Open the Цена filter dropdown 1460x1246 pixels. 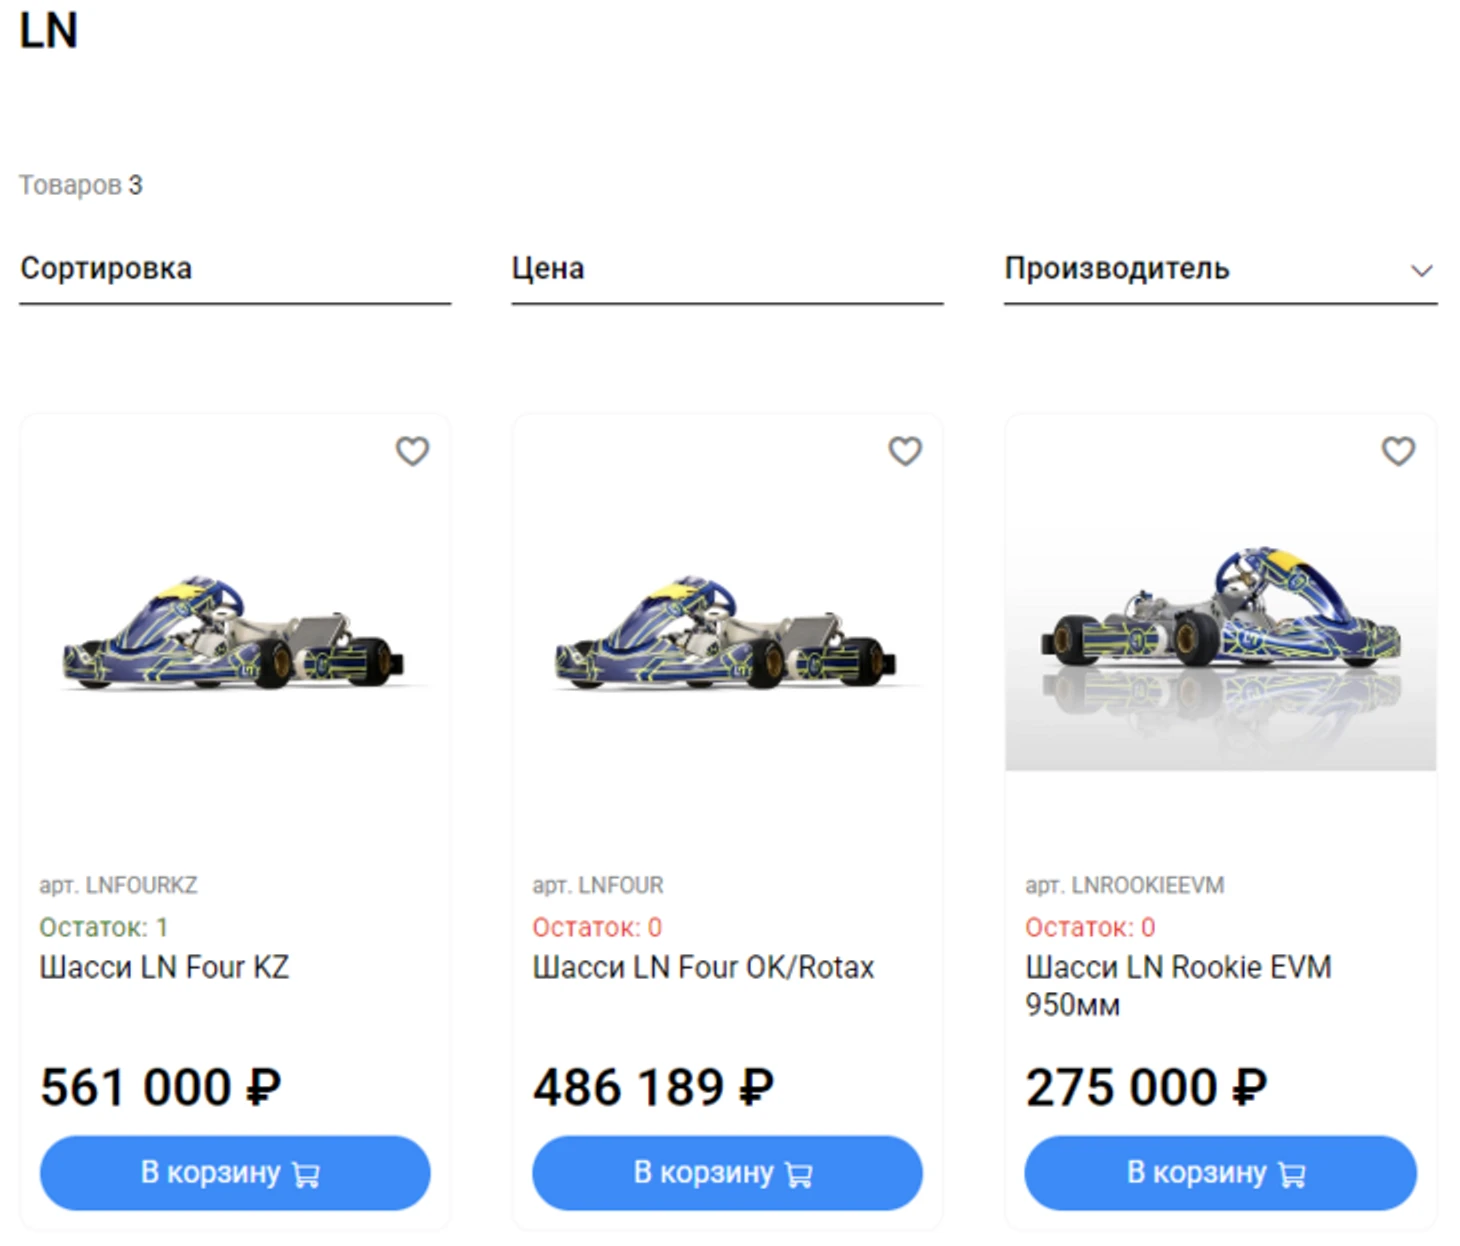(727, 269)
